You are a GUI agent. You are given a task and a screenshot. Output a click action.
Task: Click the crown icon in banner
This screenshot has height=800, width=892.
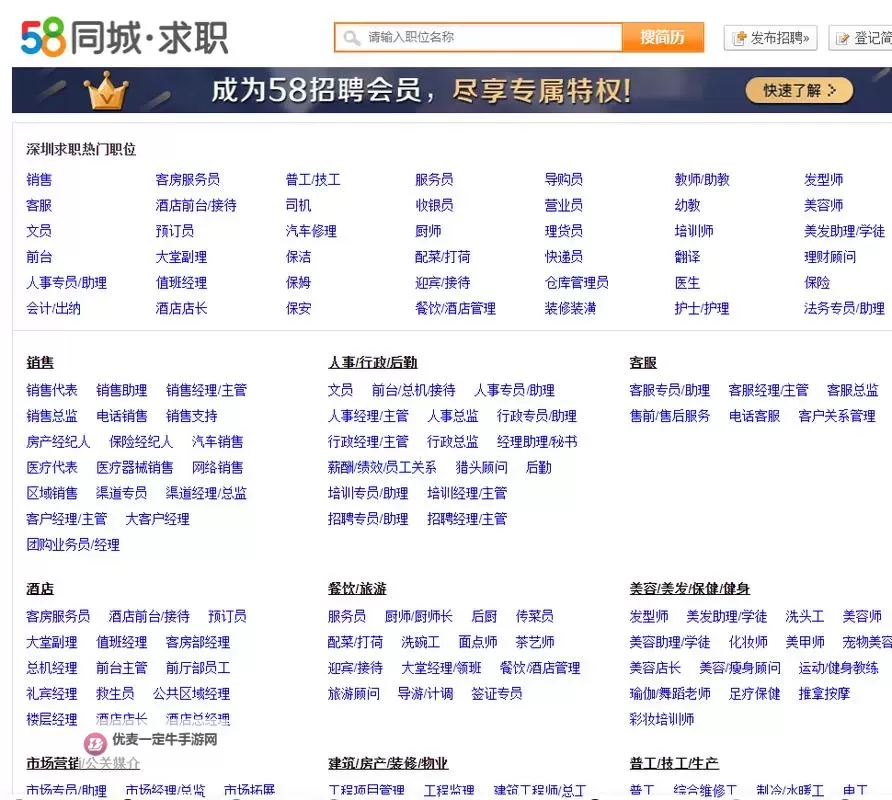pos(106,90)
